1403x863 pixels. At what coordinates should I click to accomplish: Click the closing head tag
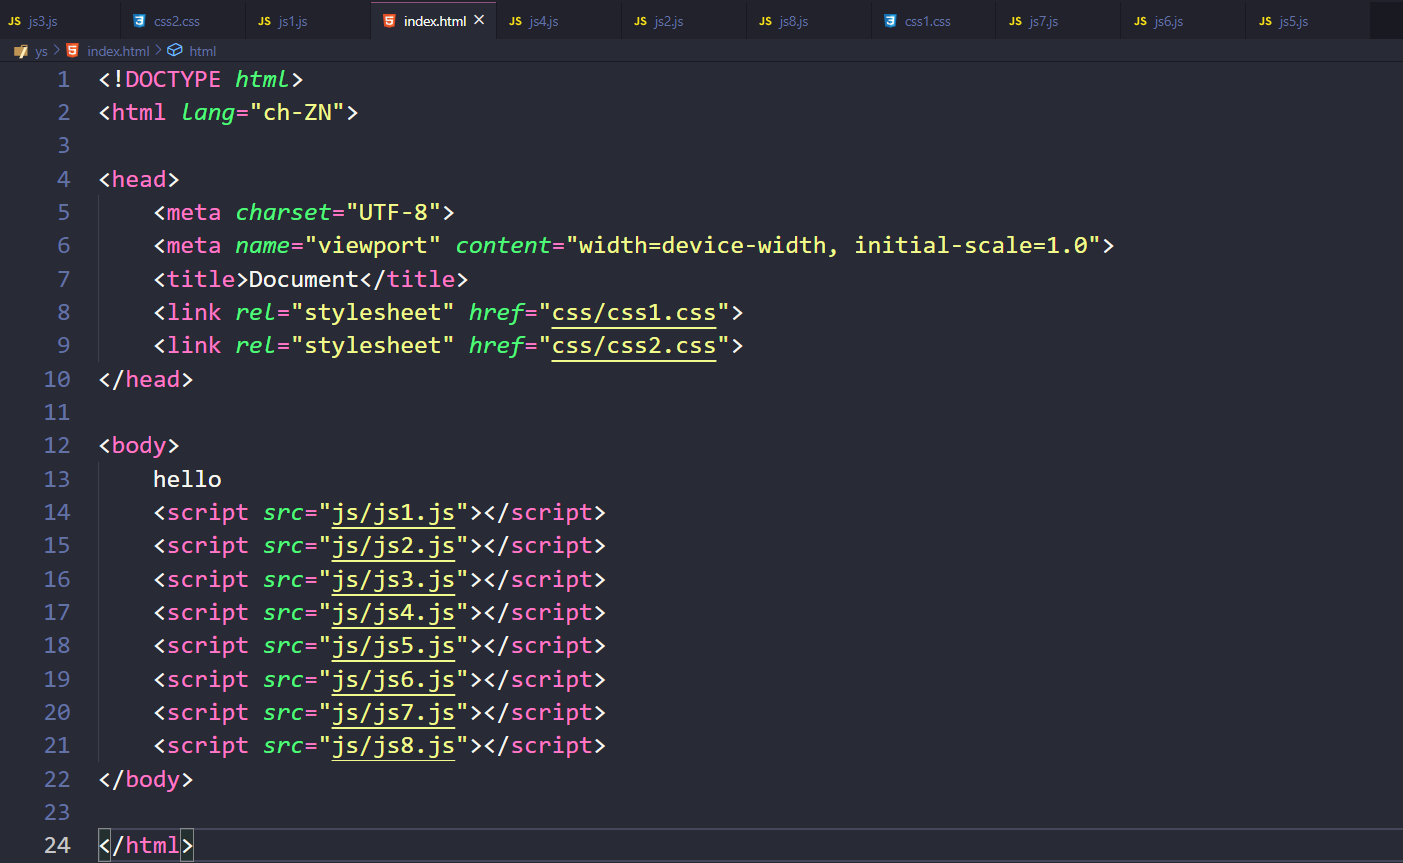point(146,379)
